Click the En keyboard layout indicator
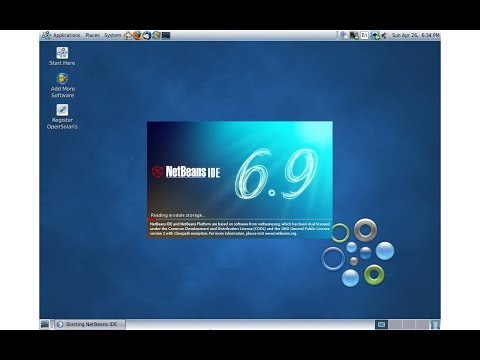This screenshot has height=360, width=480. 364,35
